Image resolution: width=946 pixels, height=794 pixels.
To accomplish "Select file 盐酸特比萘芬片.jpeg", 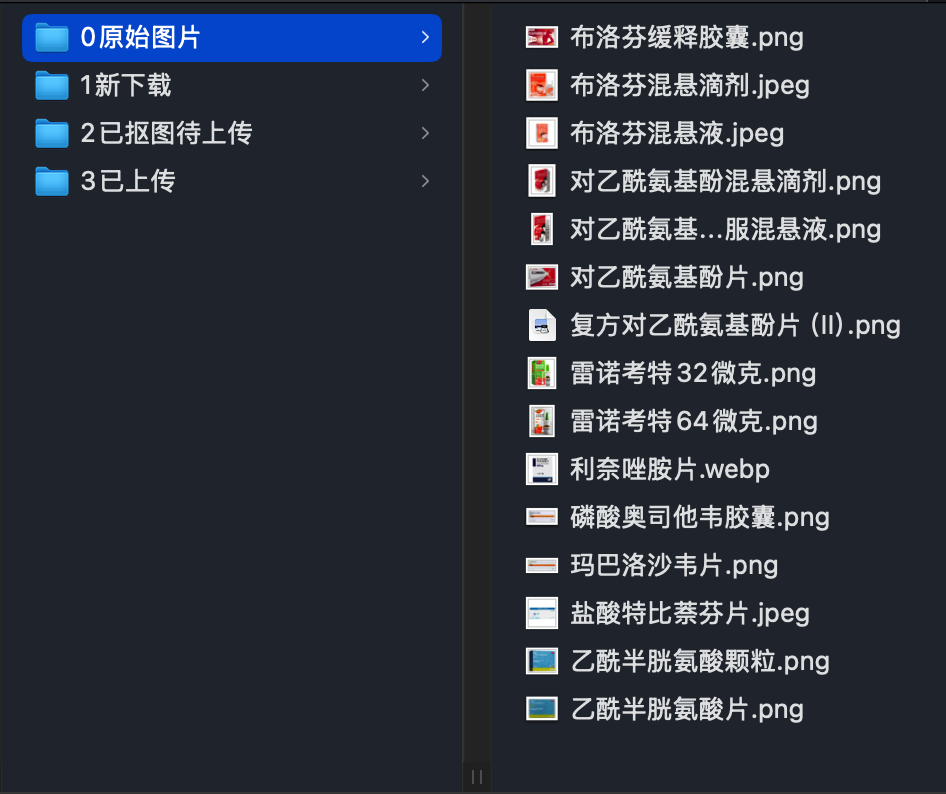I will tap(690, 613).
